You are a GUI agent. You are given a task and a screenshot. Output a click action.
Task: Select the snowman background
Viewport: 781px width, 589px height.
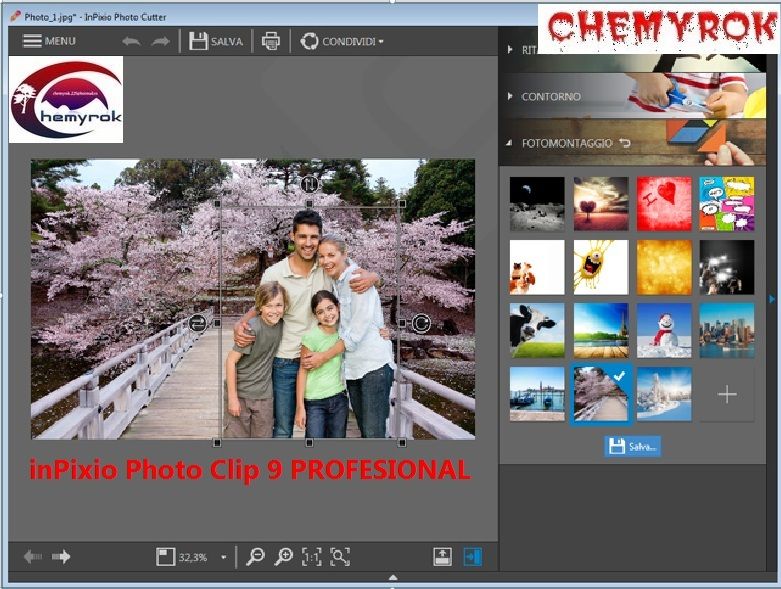click(664, 331)
